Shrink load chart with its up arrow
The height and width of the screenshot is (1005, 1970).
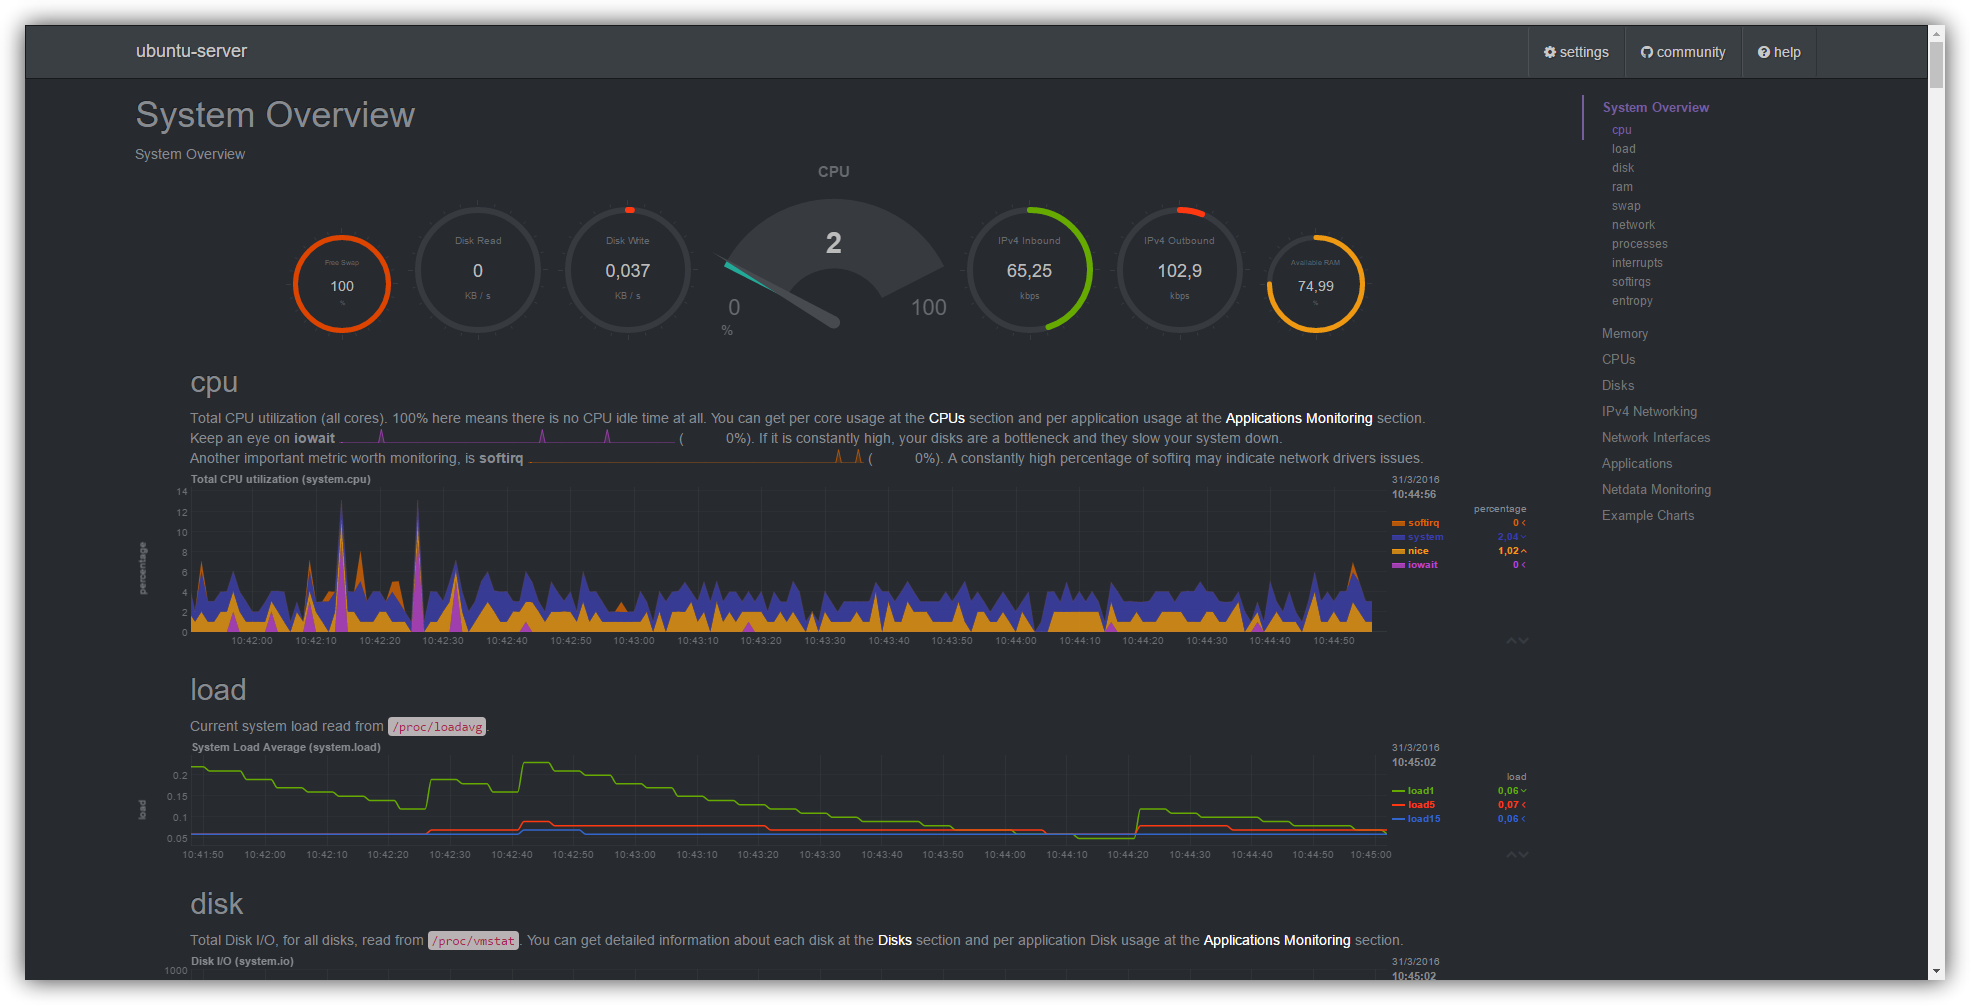tap(1511, 855)
